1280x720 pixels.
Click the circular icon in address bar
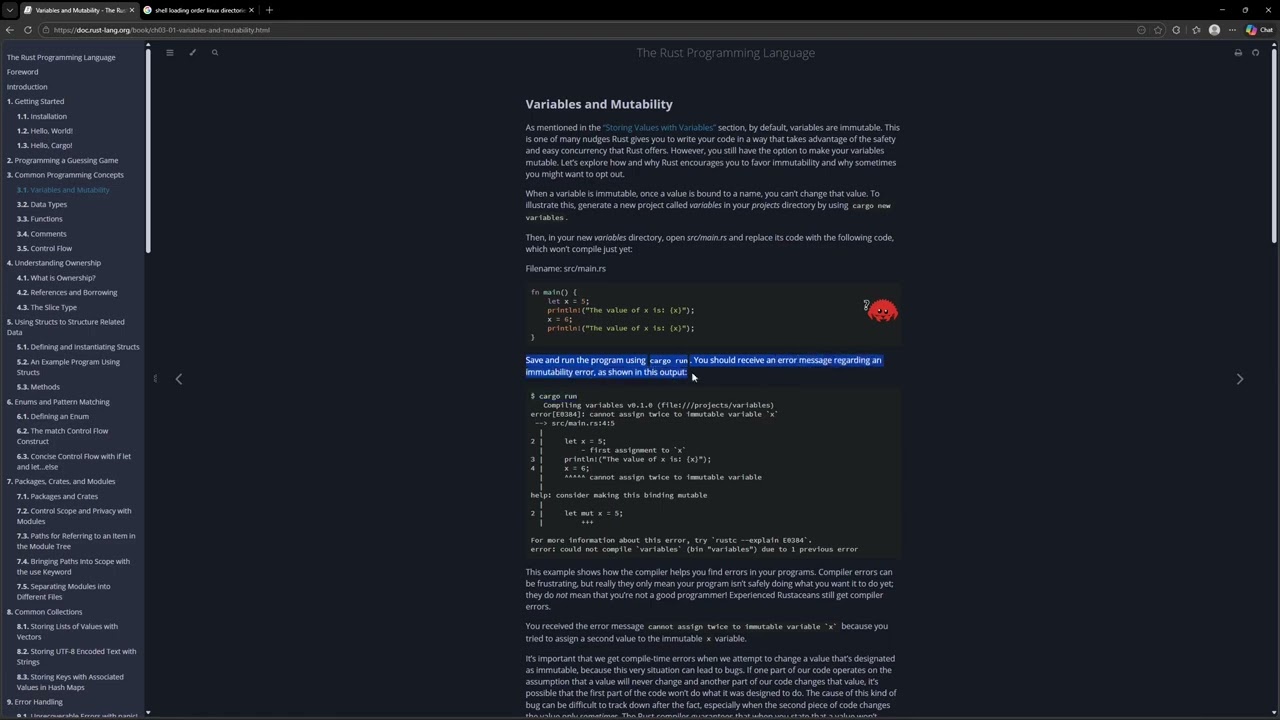click(x=1141, y=30)
